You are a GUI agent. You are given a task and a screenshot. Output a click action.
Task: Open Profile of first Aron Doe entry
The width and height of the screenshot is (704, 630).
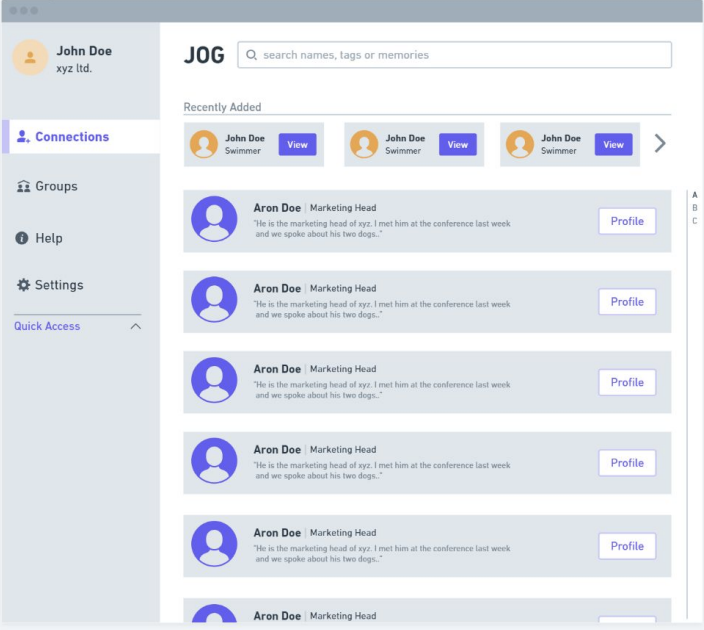627,221
